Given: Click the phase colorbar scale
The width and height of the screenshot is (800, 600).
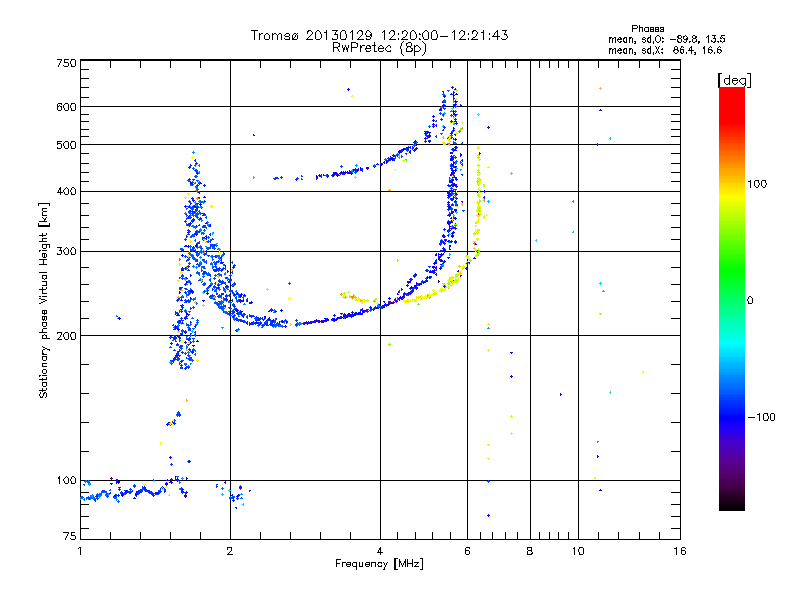Looking at the screenshot, I should point(732,298).
